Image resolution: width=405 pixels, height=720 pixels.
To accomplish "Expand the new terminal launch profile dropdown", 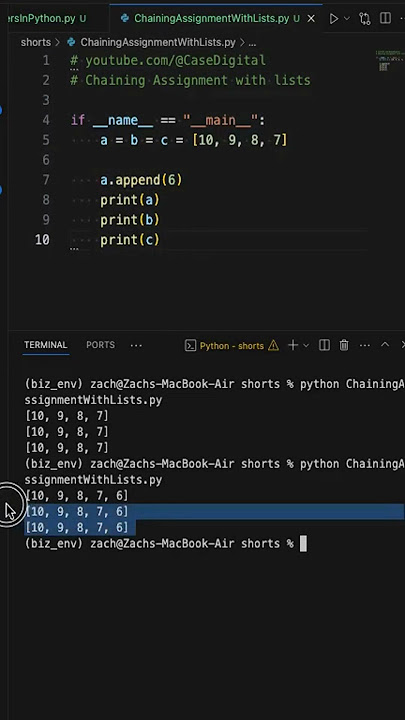I will [306, 345].
